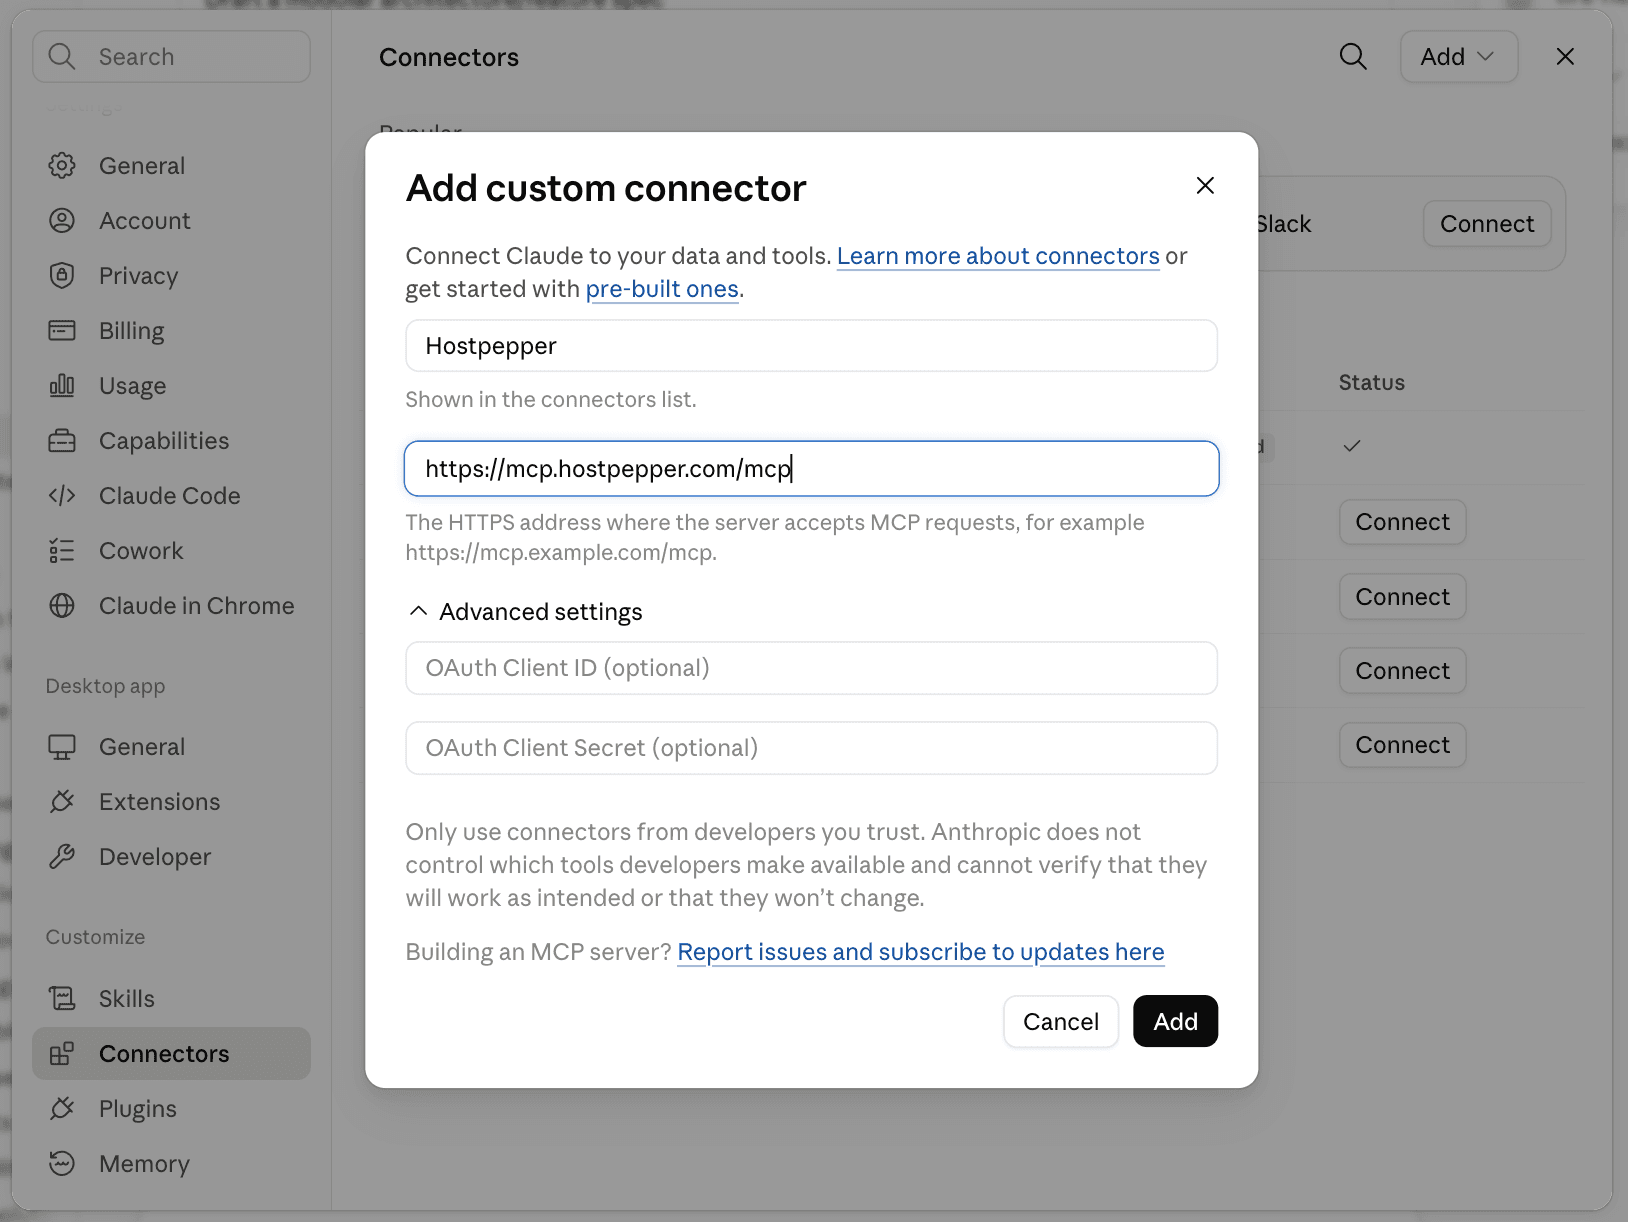
Task: Click the Privacy shield icon
Action: point(62,276)
